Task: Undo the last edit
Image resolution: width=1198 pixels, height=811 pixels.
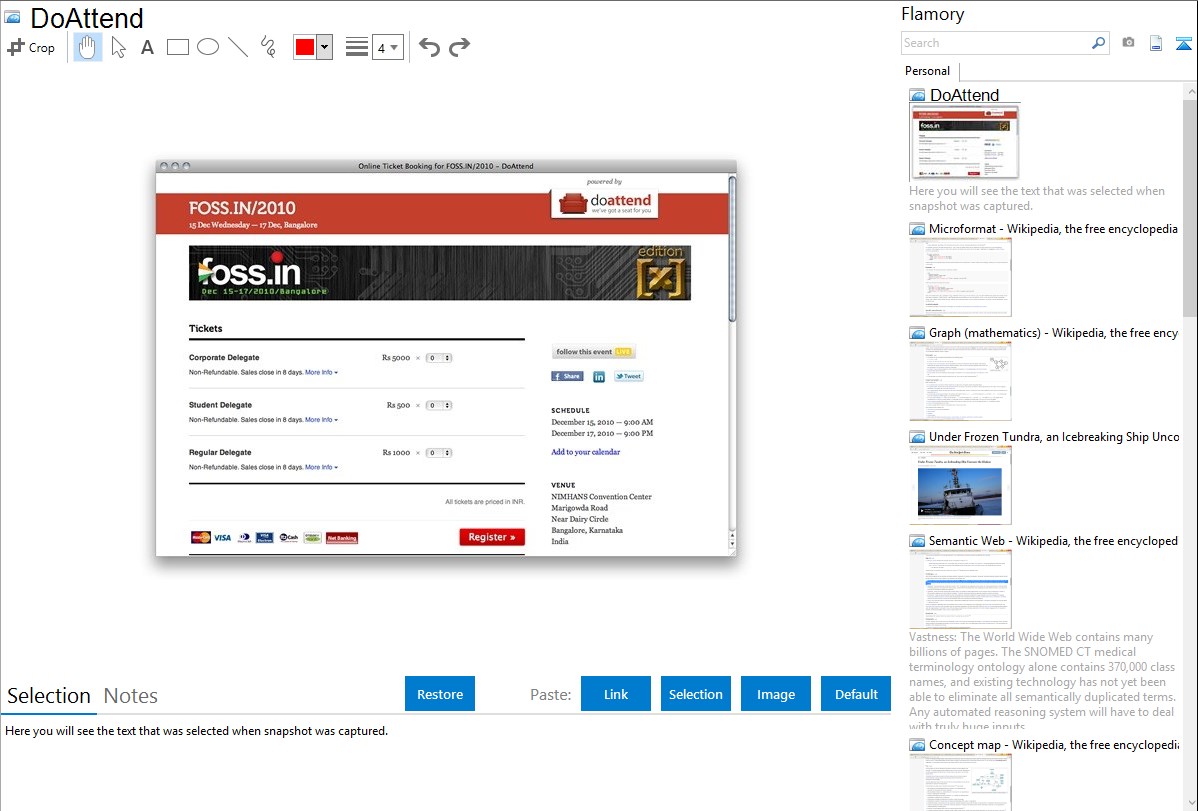Action: [429, 47]
